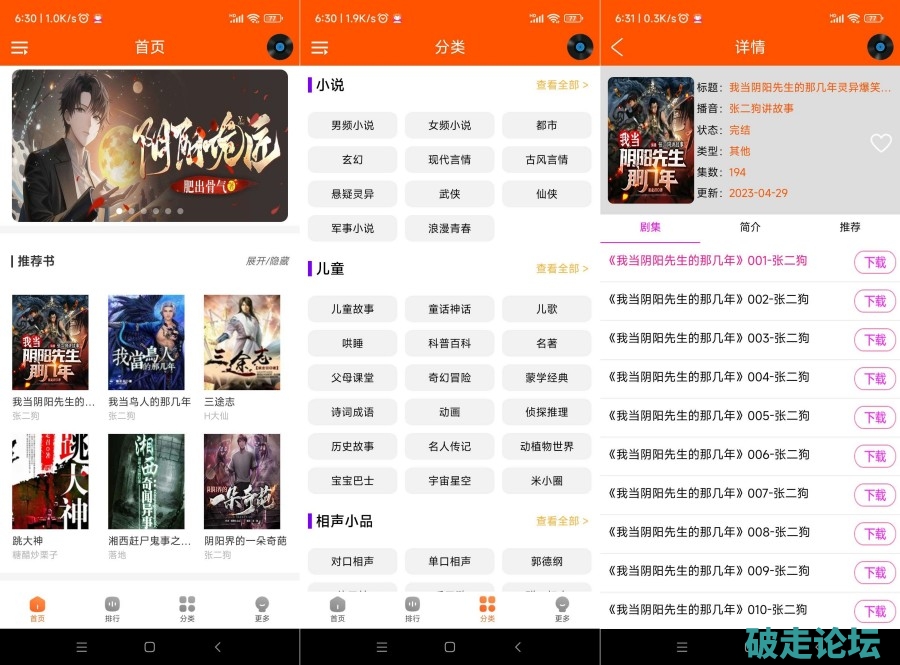
Task: Tap the vinyl record icon on the 详情 screen
Action: tap(880, 47)
